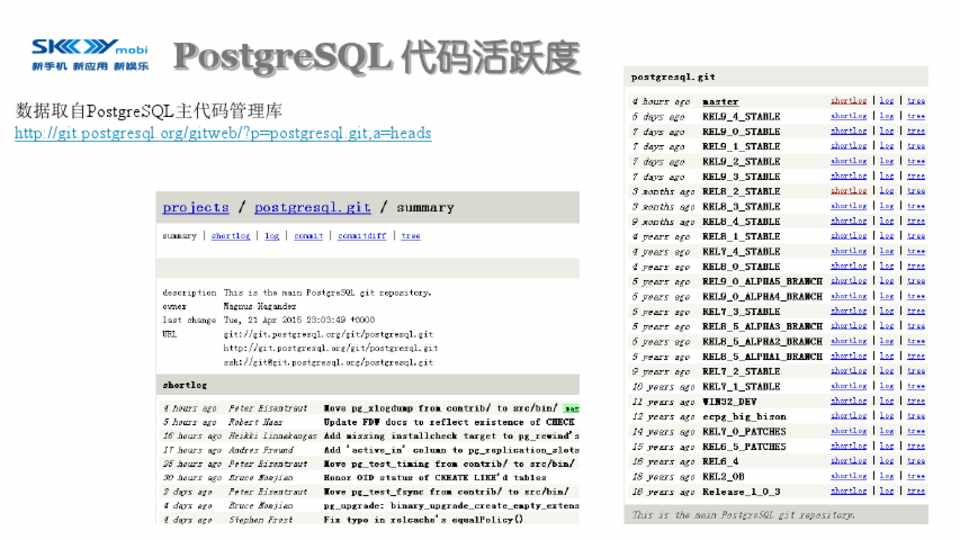View log for the REL9_0_STABLE branch
Viewport: 960px width, 540px height.
[x=886, y=131]
